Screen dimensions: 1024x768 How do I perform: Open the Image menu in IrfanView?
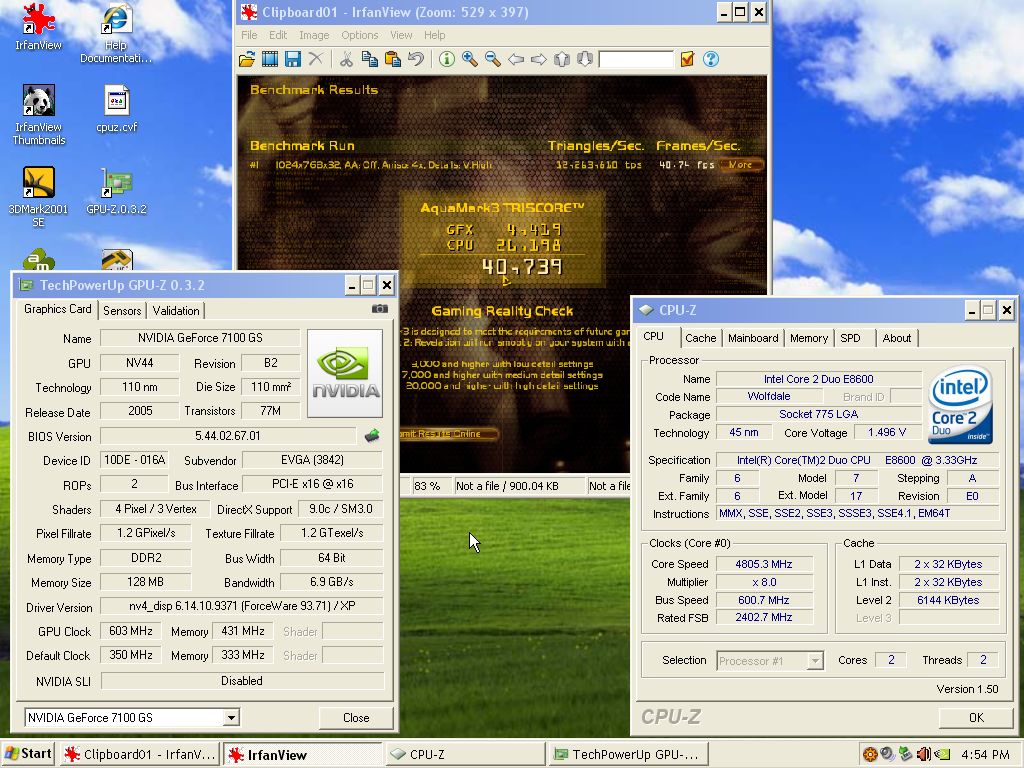(314, 35)
